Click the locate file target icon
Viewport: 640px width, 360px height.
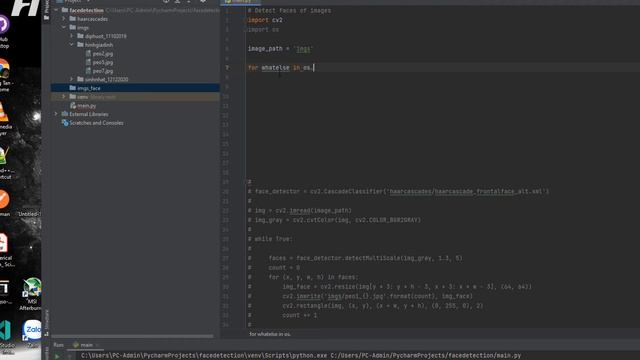[x=166, y=1]
